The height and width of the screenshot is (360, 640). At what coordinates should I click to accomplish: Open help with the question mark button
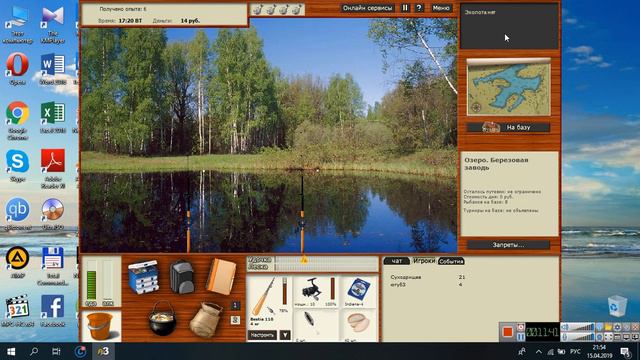pyautogui.click(x=419, y=8)
